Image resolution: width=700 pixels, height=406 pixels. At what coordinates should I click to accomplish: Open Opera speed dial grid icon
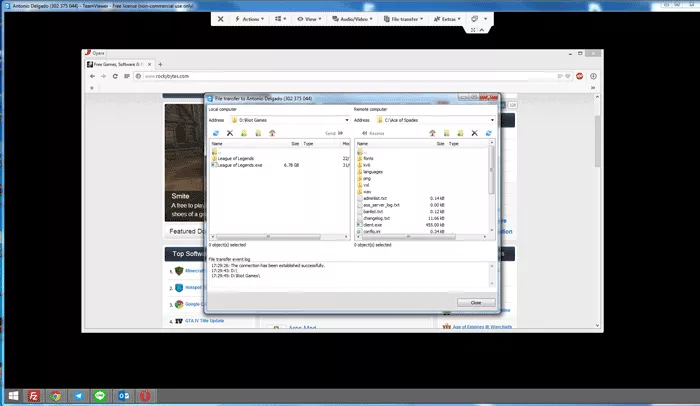pyautogui.click(x=127, y=76)
